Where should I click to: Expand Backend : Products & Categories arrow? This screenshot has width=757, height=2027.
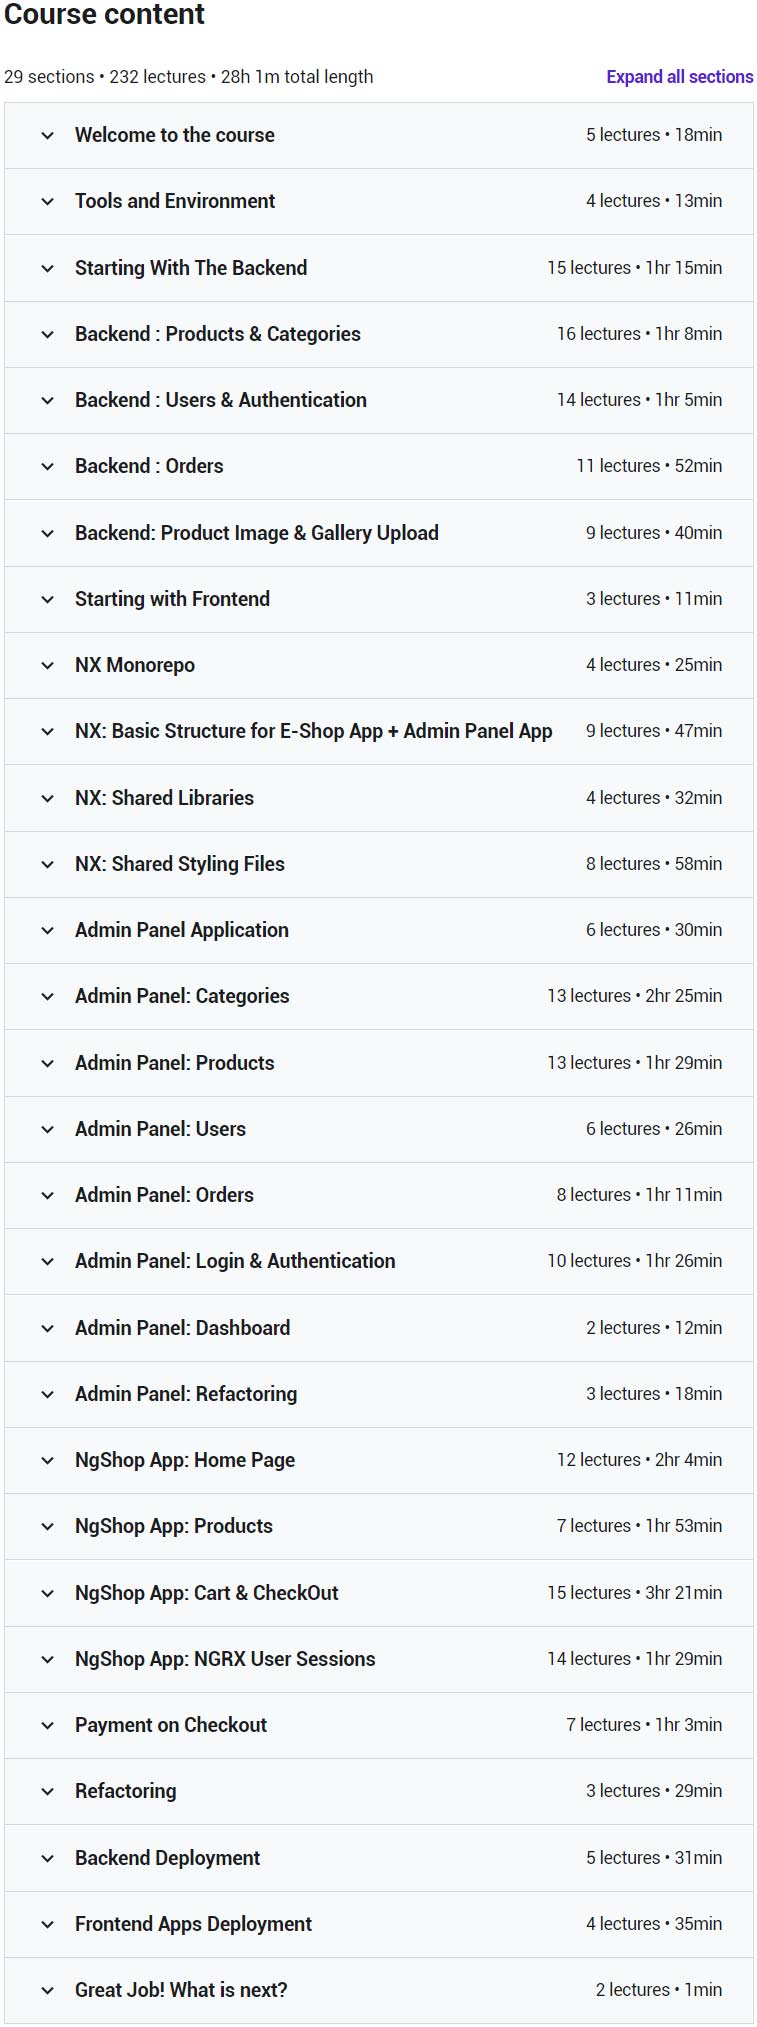click(47, 334)
